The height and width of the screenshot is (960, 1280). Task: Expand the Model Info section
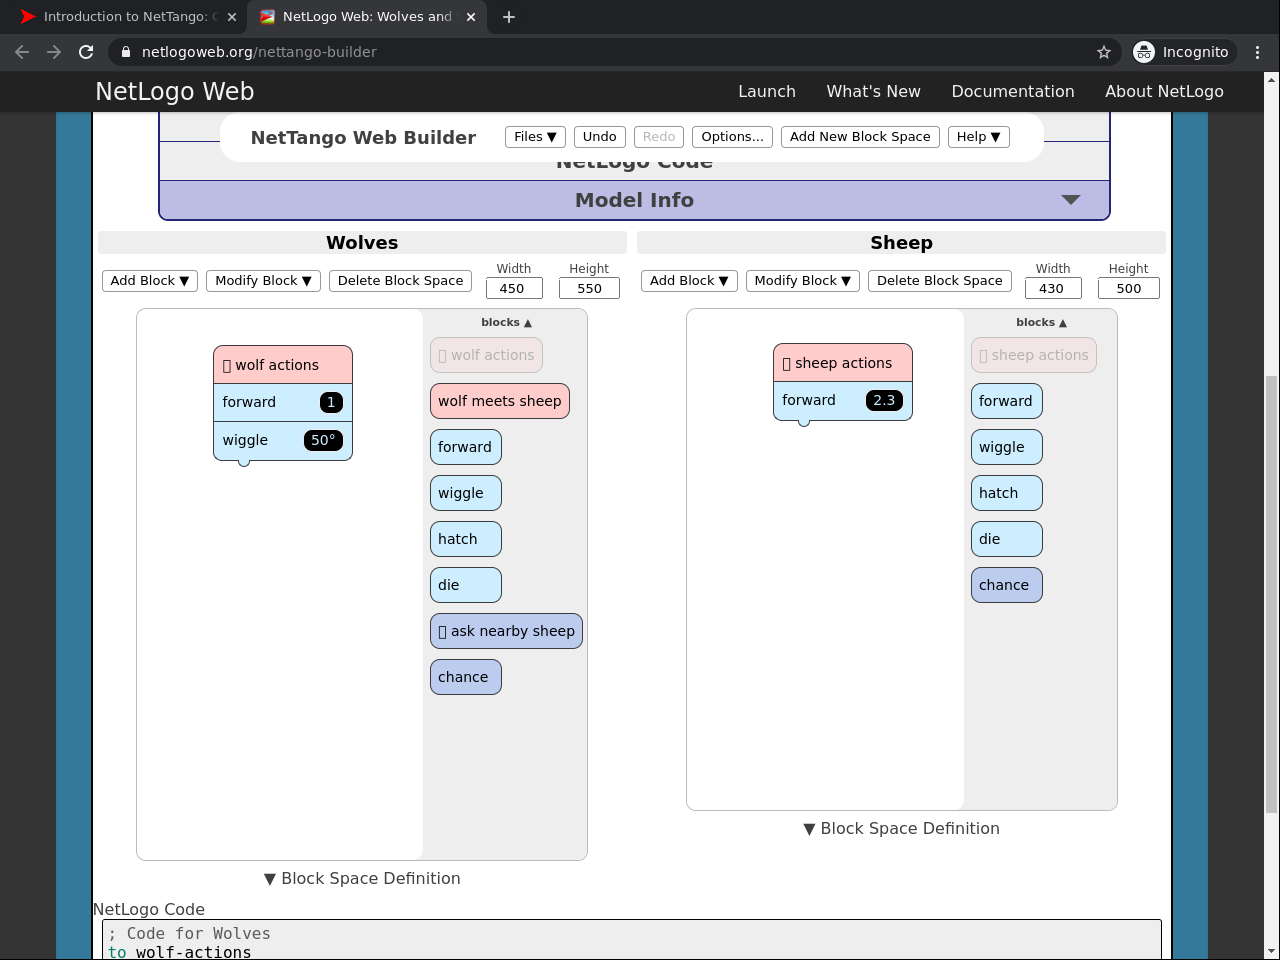click(634, 200)
